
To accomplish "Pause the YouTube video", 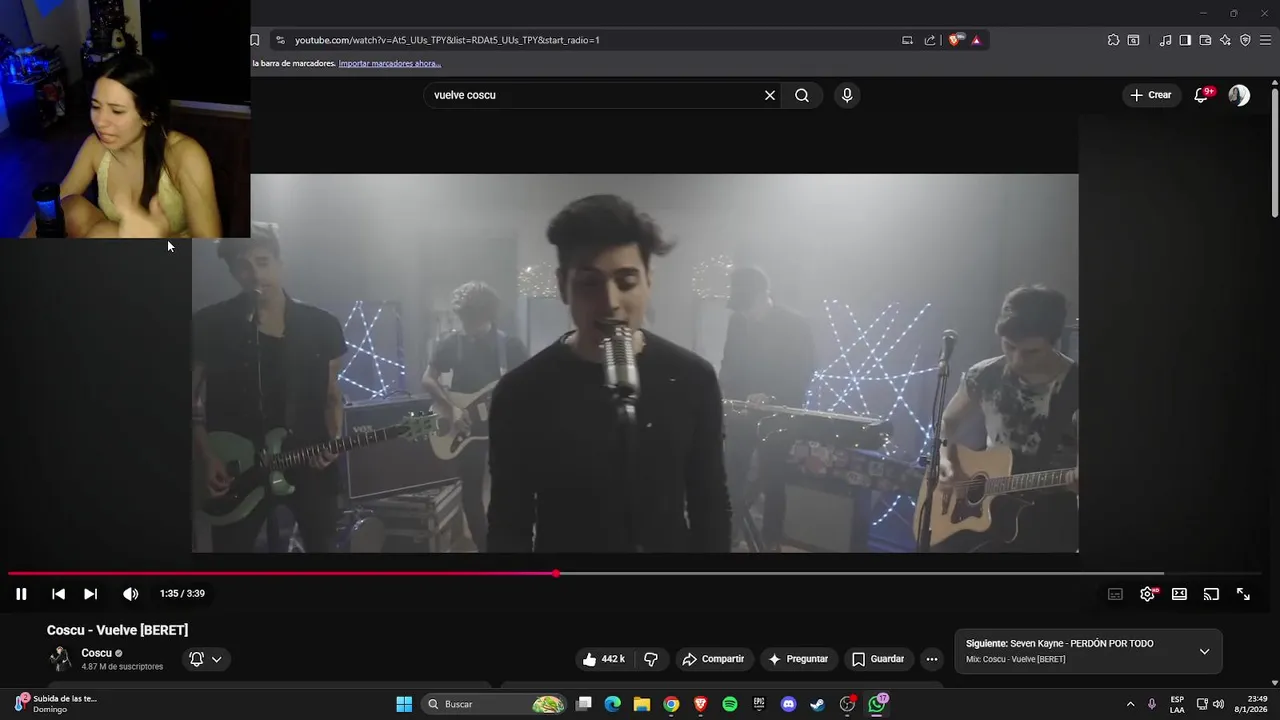I will pyautogui.click(x=21, y=594).
